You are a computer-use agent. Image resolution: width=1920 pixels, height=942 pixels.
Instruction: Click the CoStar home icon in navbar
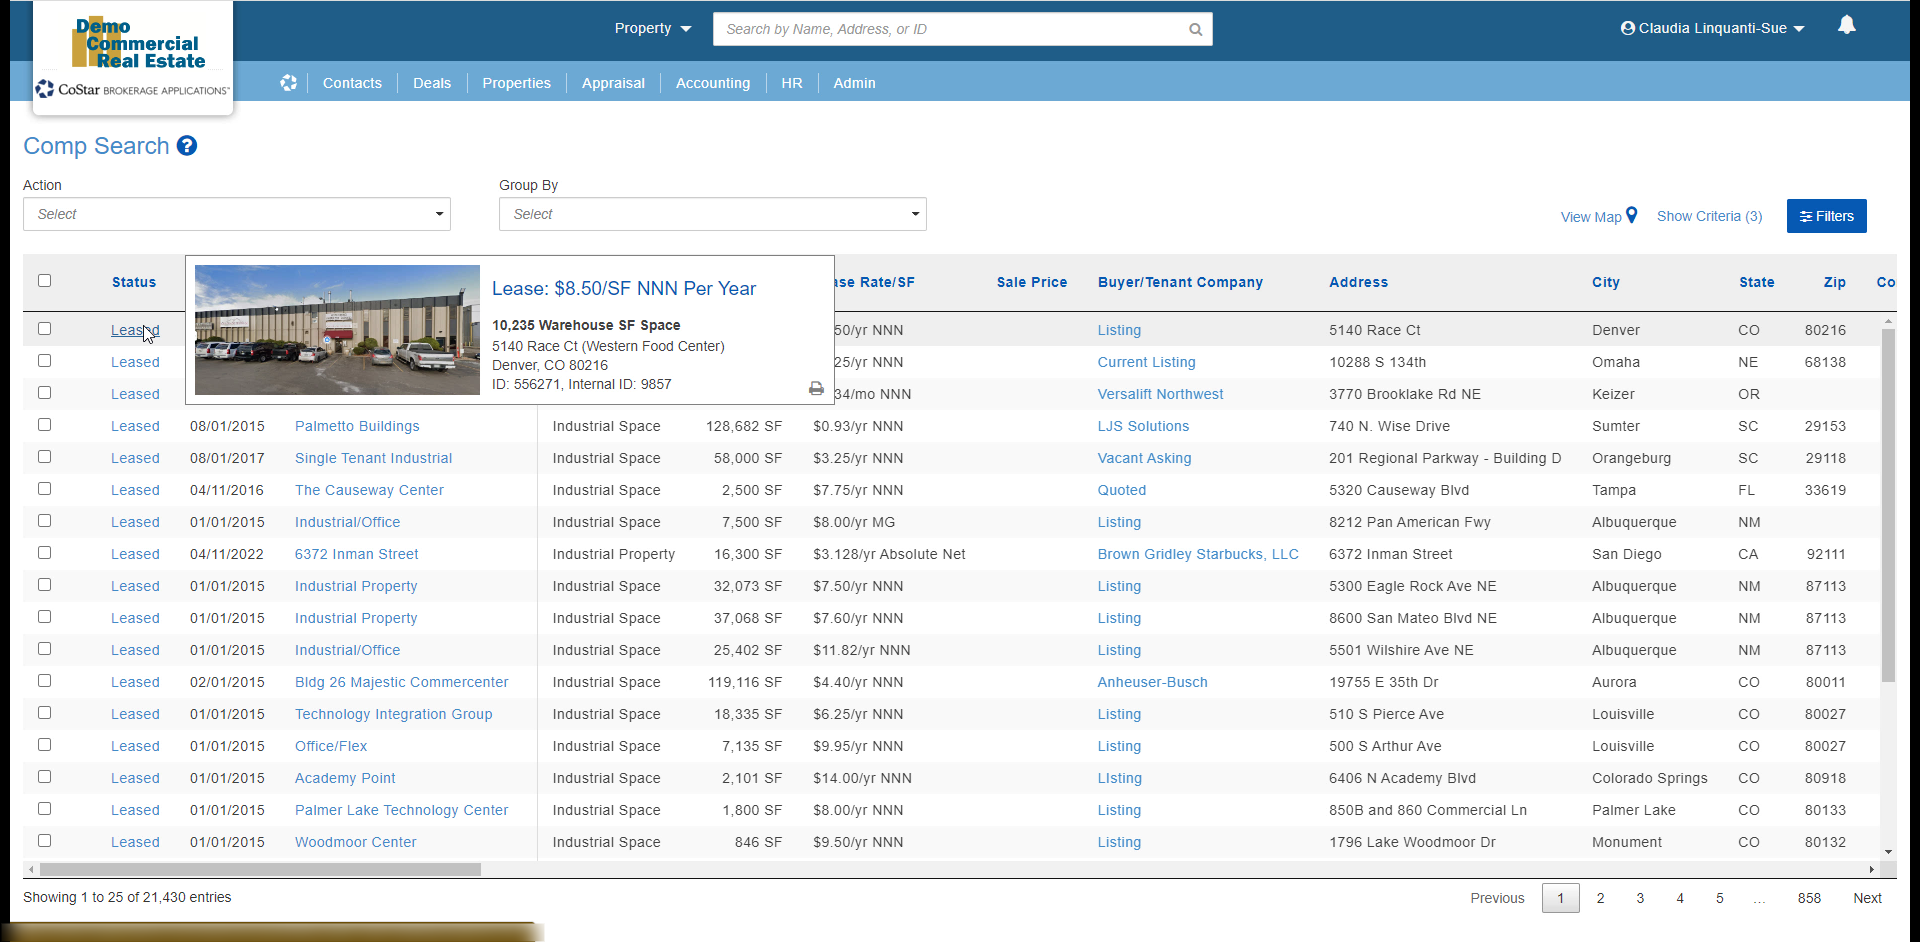[288, 83]
